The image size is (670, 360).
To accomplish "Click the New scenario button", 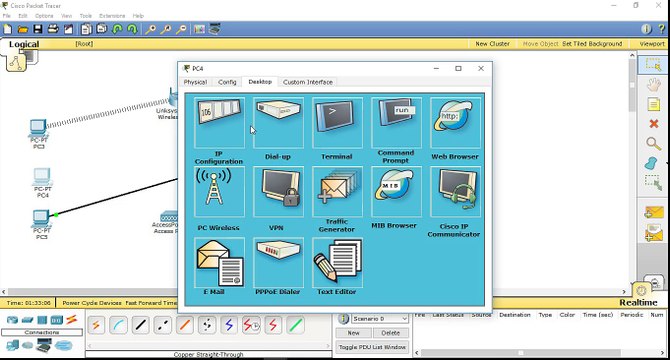I will (x=353, y=333).
